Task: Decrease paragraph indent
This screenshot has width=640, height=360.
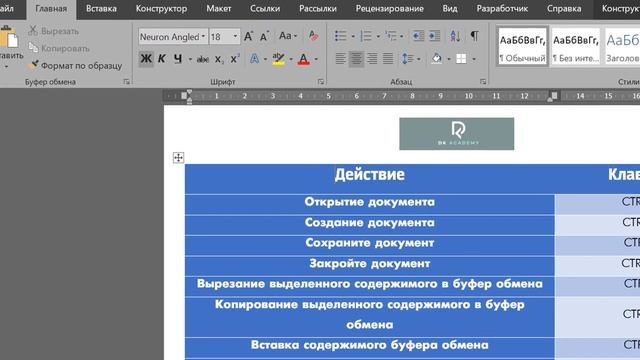Action: coord(418,36)
